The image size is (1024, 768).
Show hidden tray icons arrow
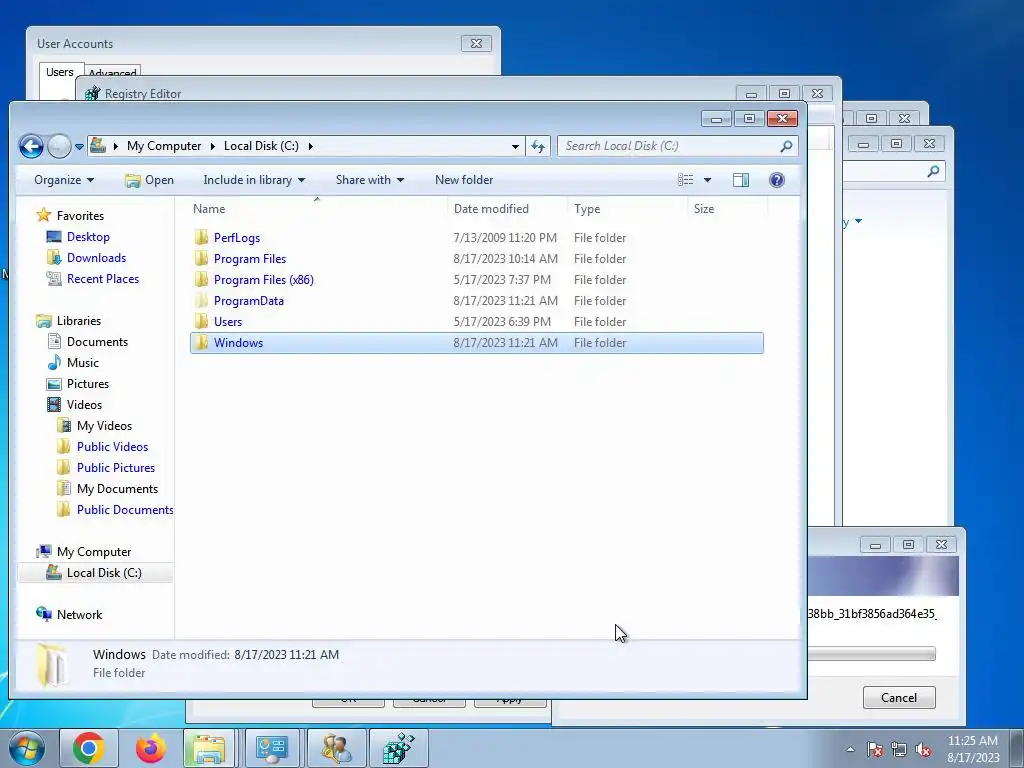coord(850,749)
